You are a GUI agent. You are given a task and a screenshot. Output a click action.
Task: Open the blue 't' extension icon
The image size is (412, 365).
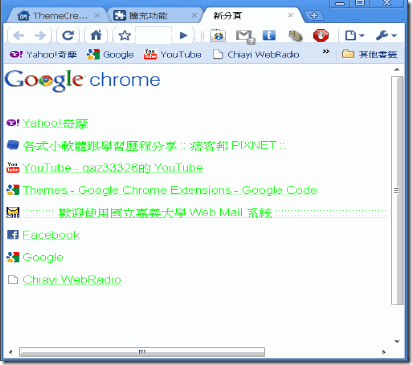pyautogui.click(x=269, y=35)
